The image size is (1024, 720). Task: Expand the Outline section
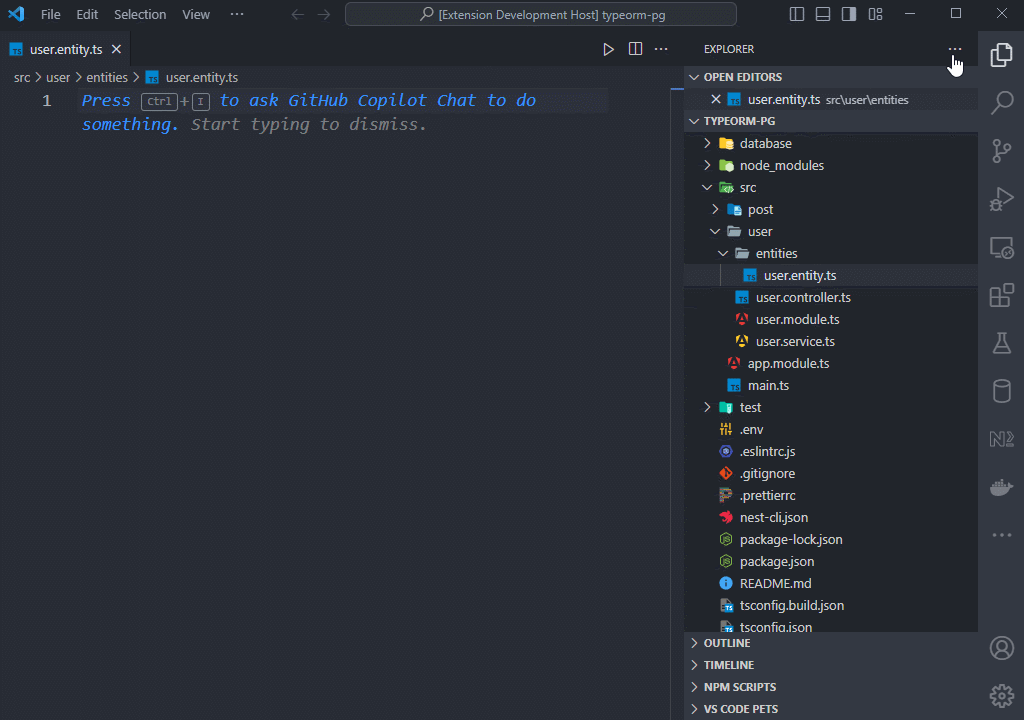[831, 644]
